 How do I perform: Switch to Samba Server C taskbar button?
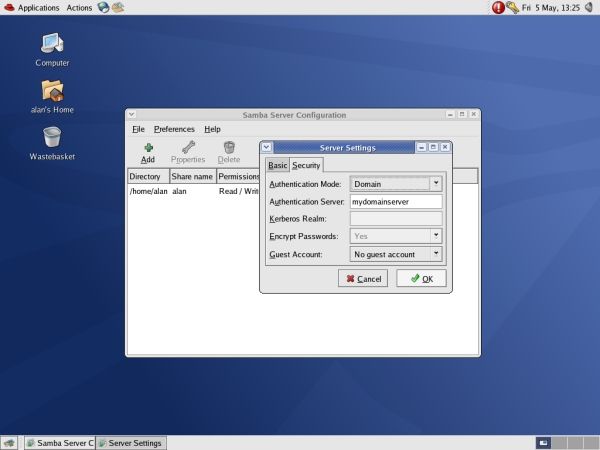pyautogui.click(x=60, y=443)
